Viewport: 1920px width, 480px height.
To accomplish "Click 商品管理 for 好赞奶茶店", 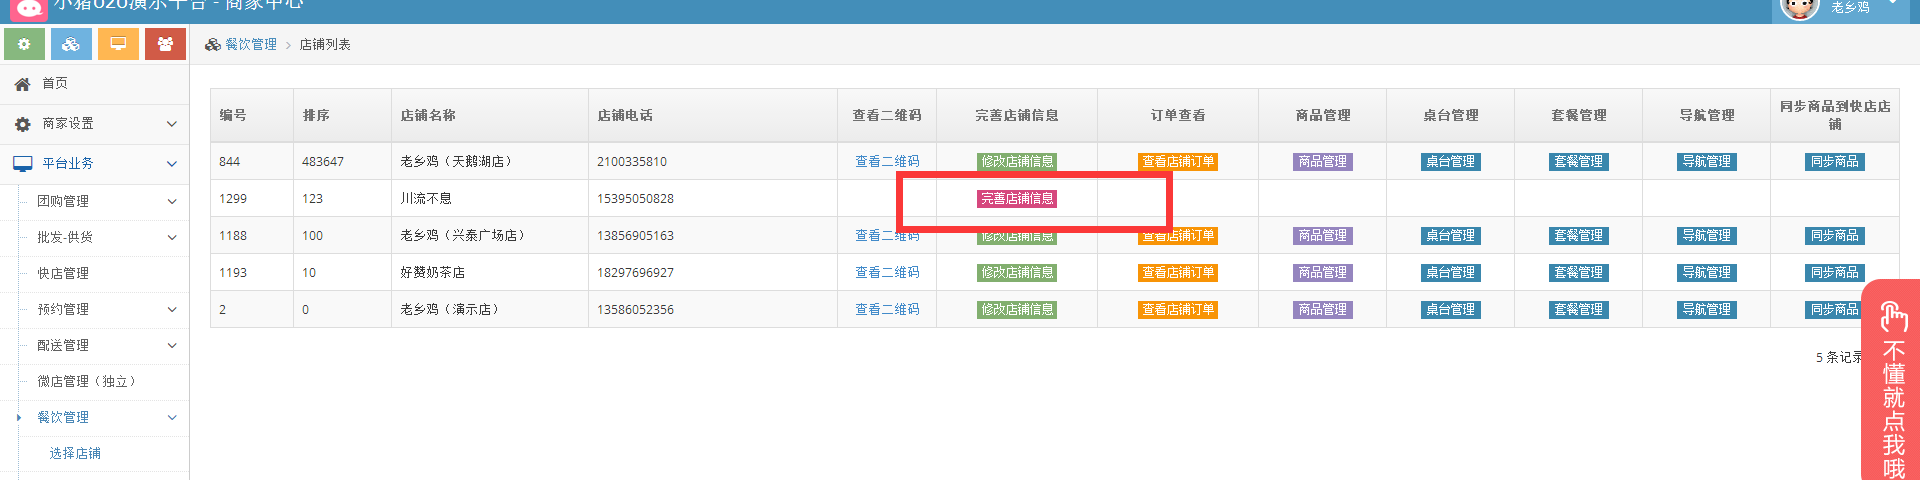I will click(x=1323, y=273).
